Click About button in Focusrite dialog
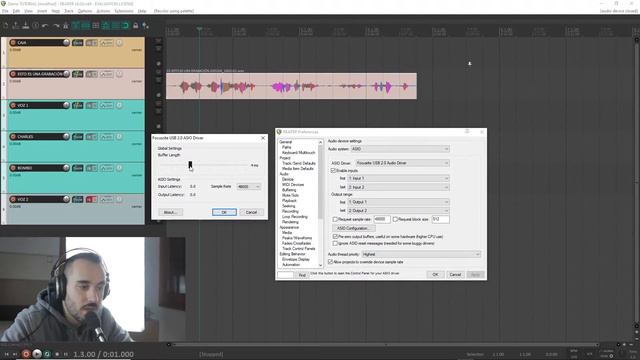 (170, 212)
